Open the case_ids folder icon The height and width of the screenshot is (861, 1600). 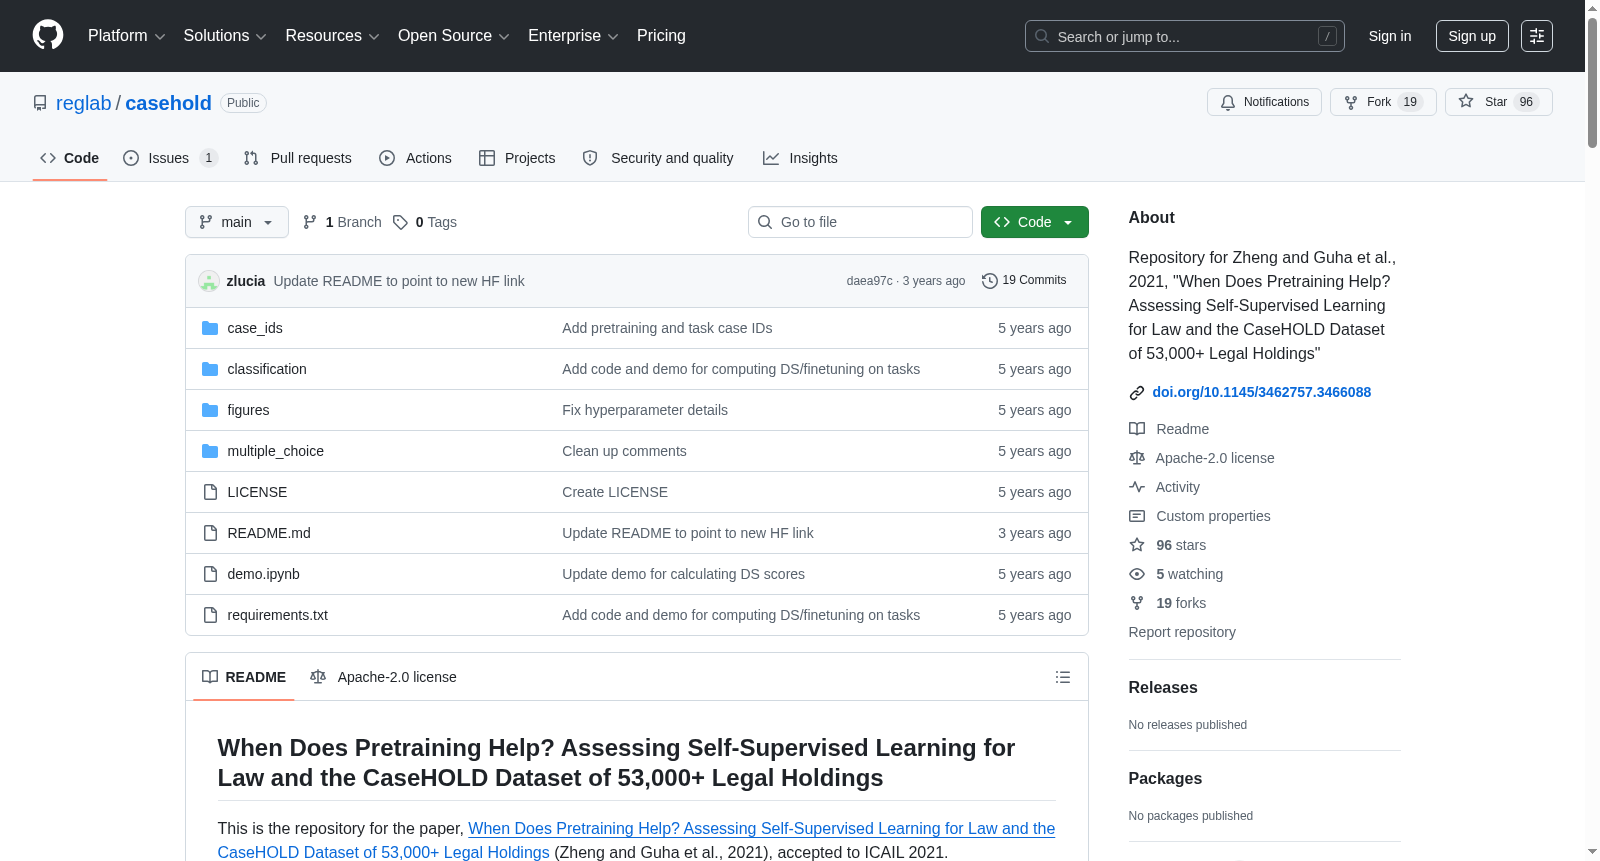tap(210, 328)
